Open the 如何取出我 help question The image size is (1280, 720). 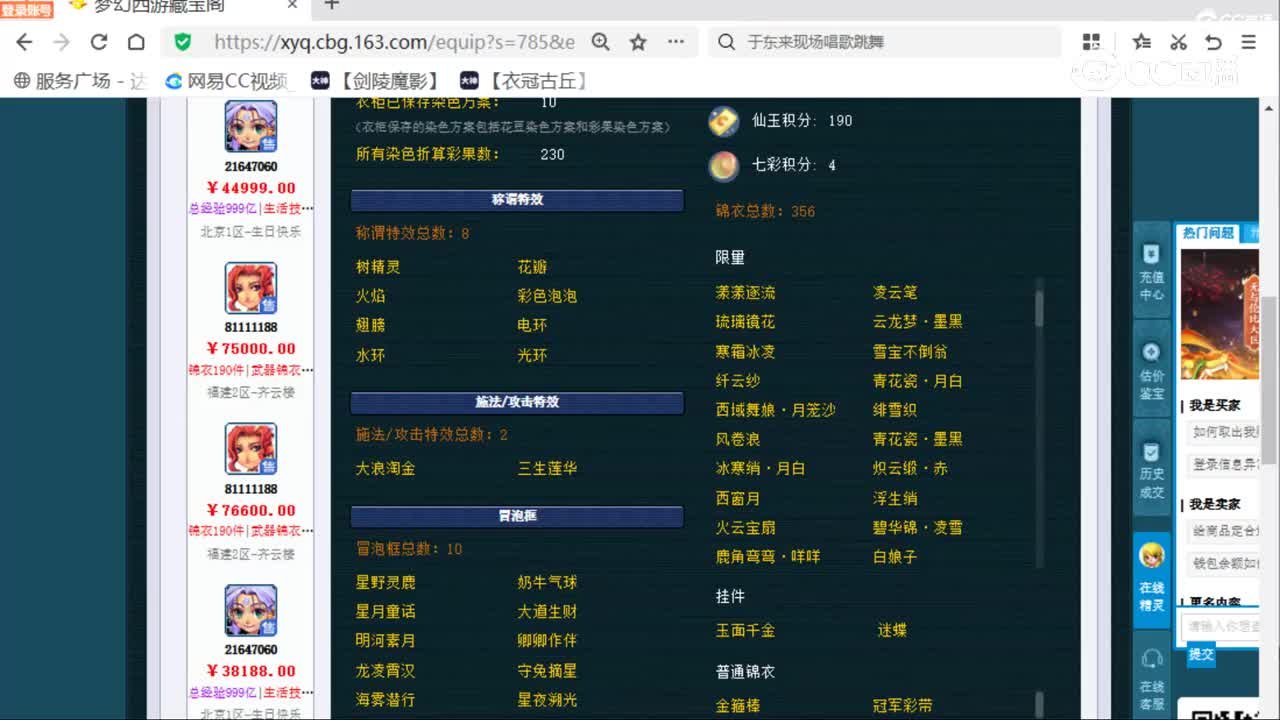(1225, 432)
